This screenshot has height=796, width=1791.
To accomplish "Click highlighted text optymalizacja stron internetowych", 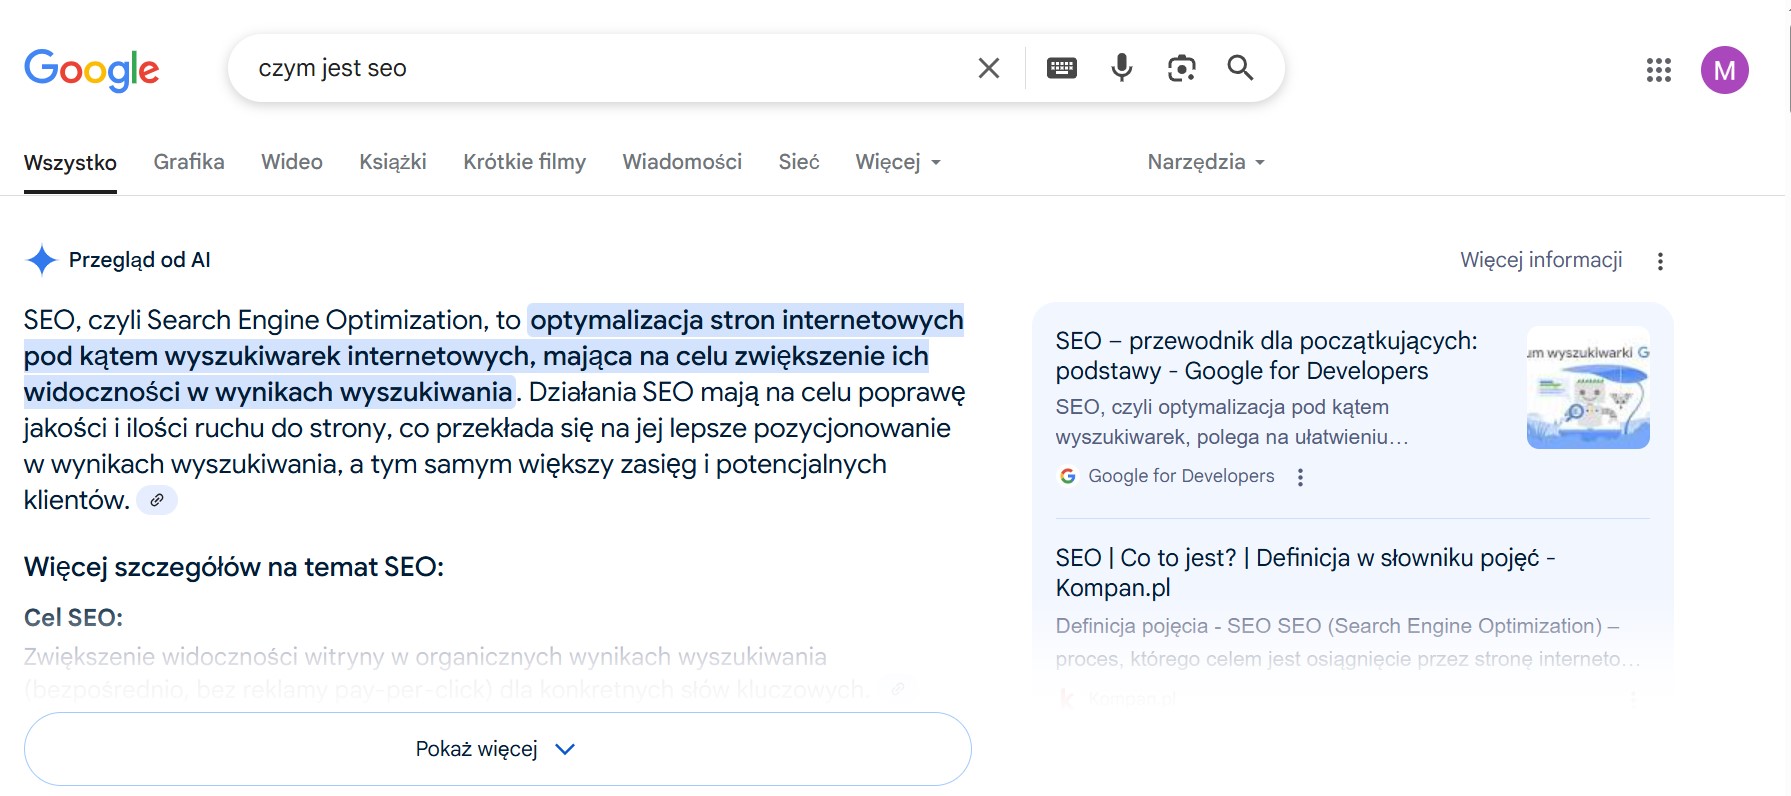I will coord(746,320).
